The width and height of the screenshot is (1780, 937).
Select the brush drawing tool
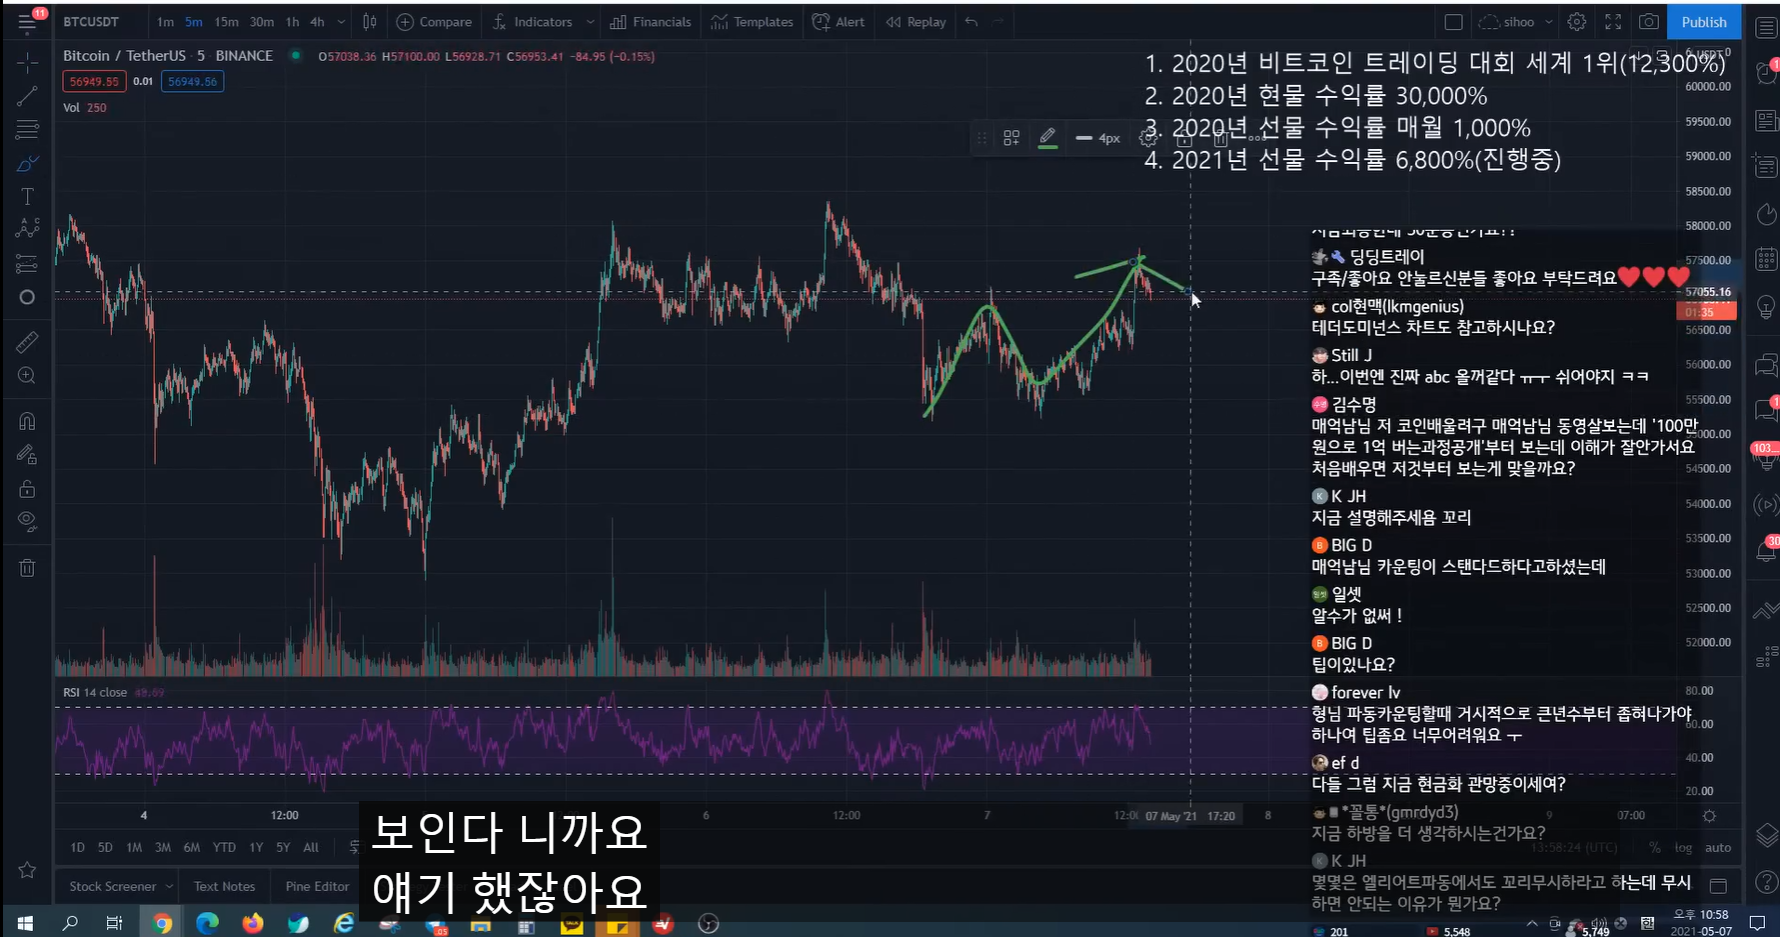tap(27, 163)
